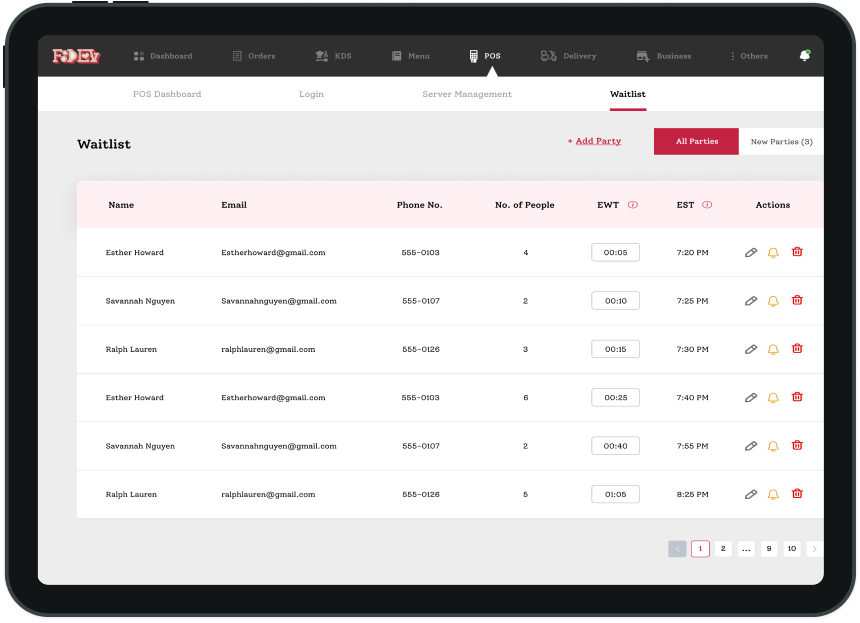Screen dimensions: 860x623
Task: Click the FoodEv logo
Action: 76,56
